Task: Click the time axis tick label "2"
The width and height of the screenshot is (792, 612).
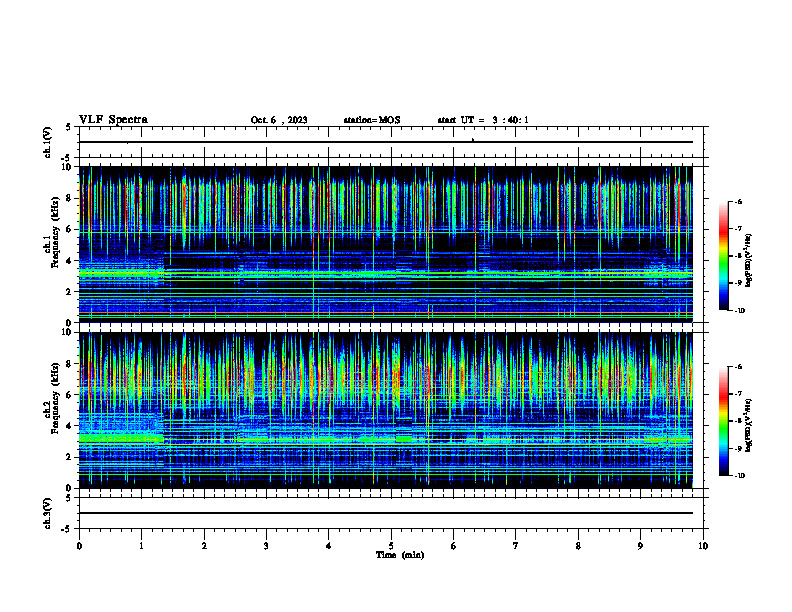Action: pos(204,546)
